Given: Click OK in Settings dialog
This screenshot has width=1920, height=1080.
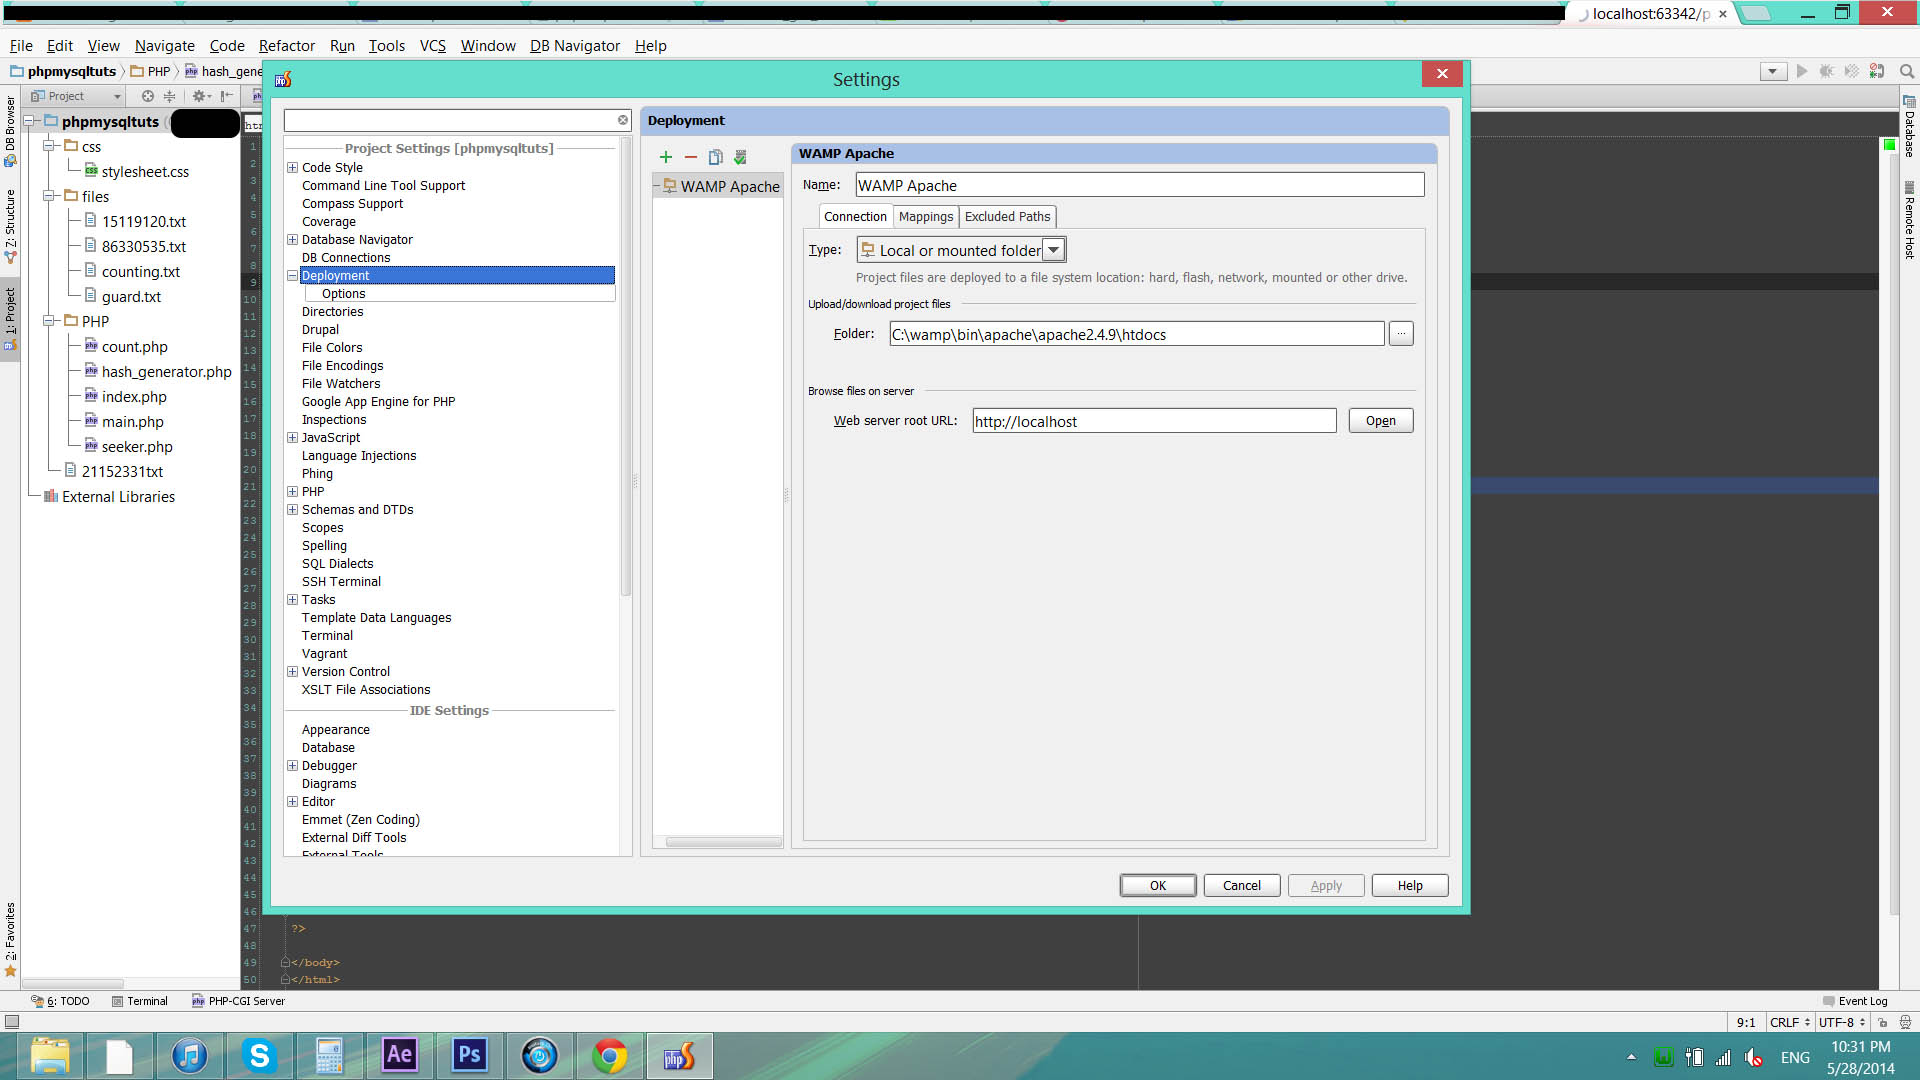Looking at the screenshot, I should tap(1158, 886).
